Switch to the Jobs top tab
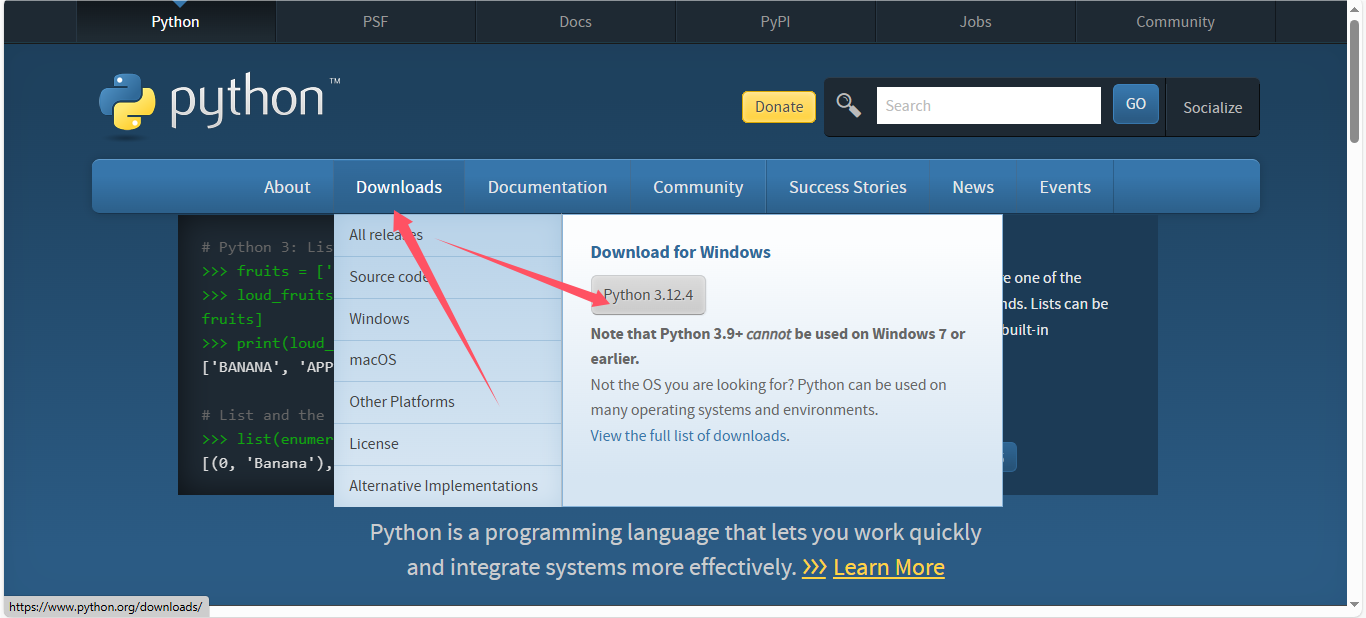The height and width of the screenshot is (618, 1366). [976, 21]
